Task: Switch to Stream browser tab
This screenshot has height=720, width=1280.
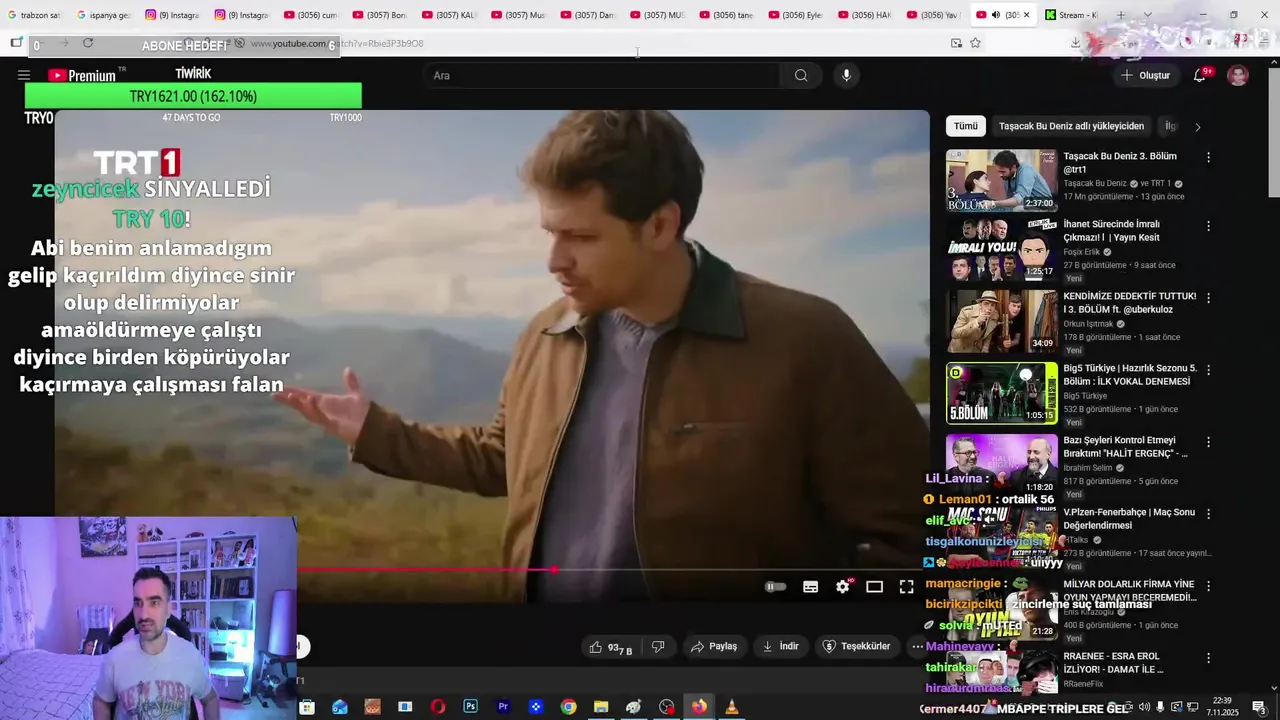Action: [x=1071, y=15]
